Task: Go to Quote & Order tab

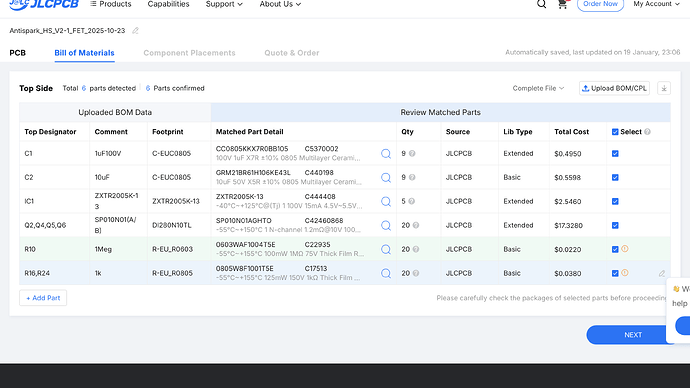Action: [292, 53]
